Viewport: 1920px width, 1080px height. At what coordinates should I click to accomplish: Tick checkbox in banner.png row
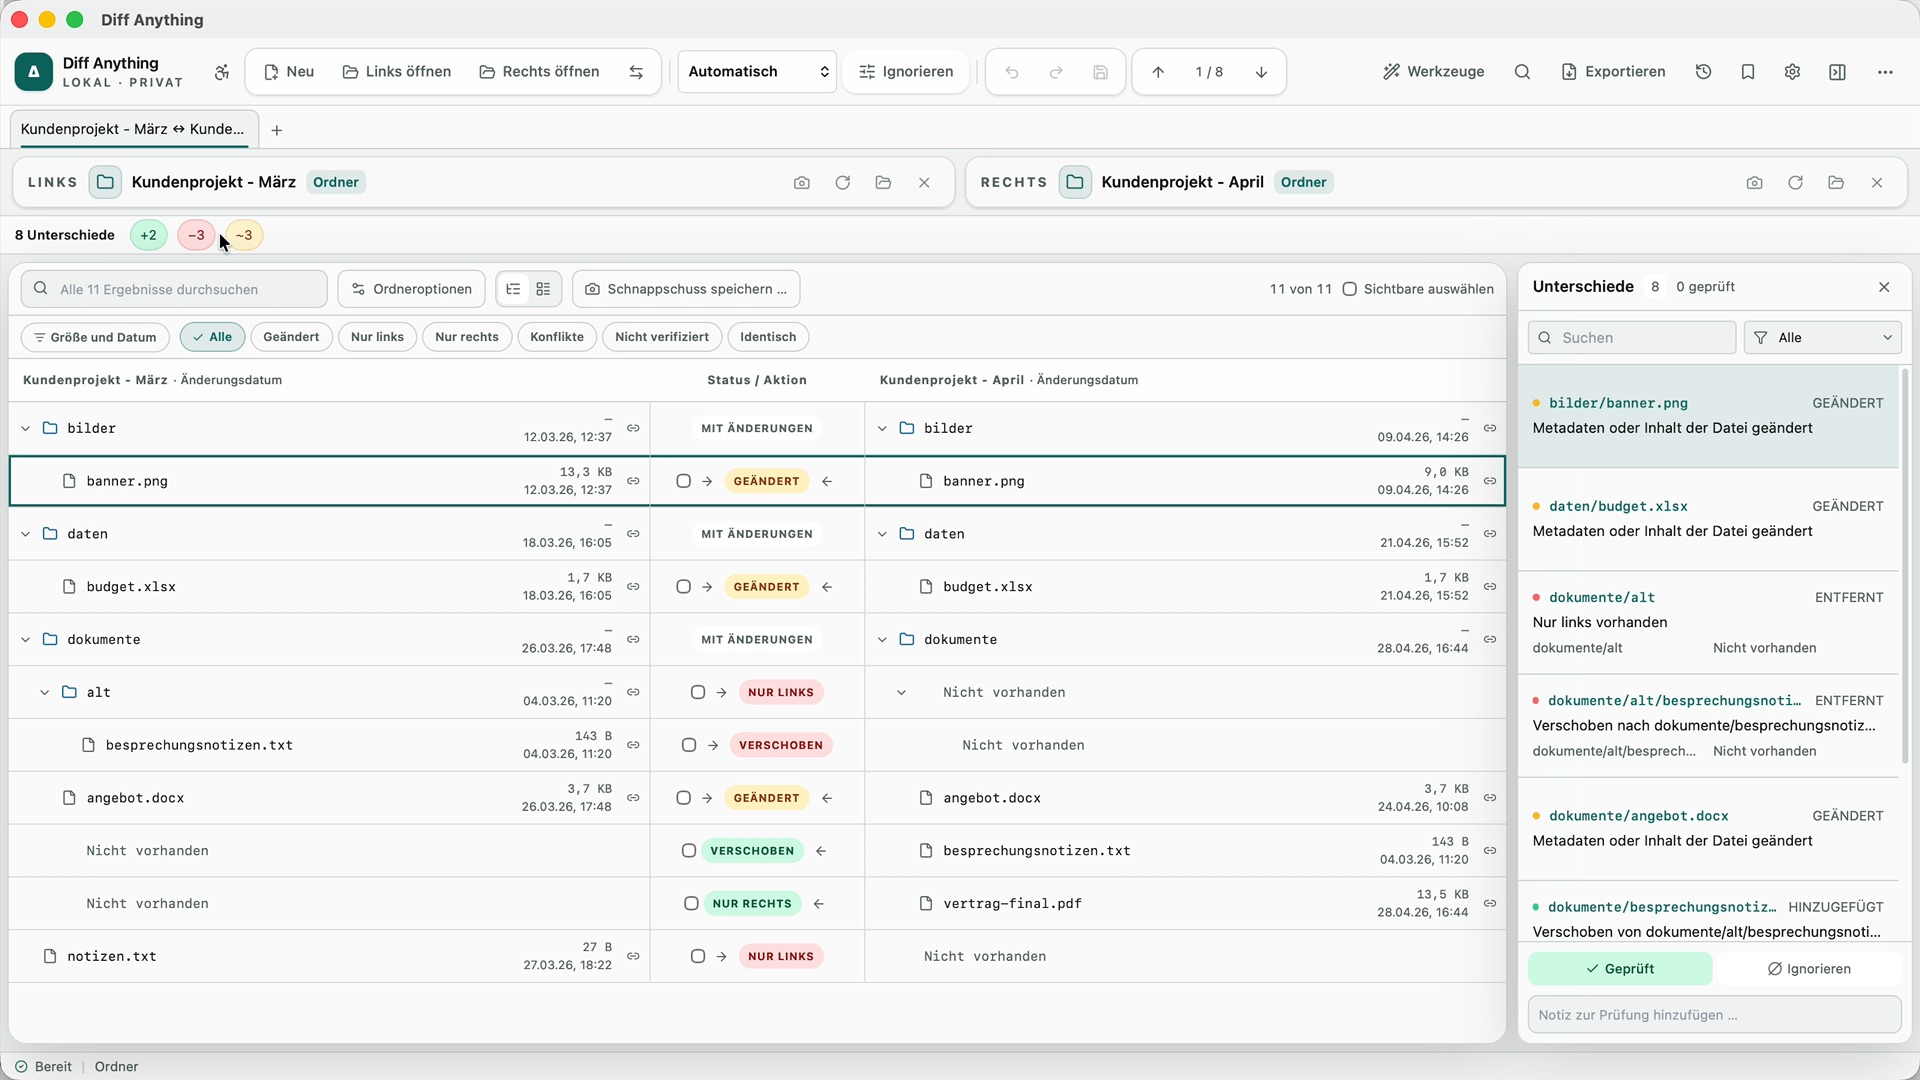pyautogui.click(x=683, y=481)
